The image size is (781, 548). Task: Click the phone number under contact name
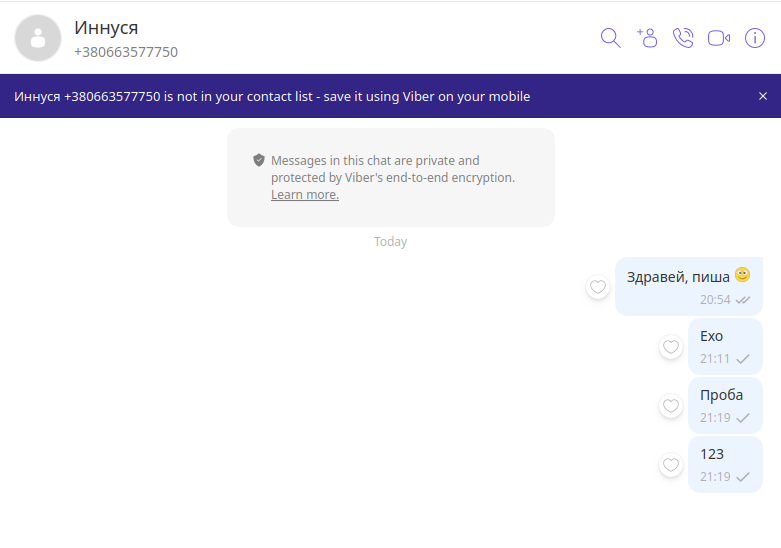126,52
